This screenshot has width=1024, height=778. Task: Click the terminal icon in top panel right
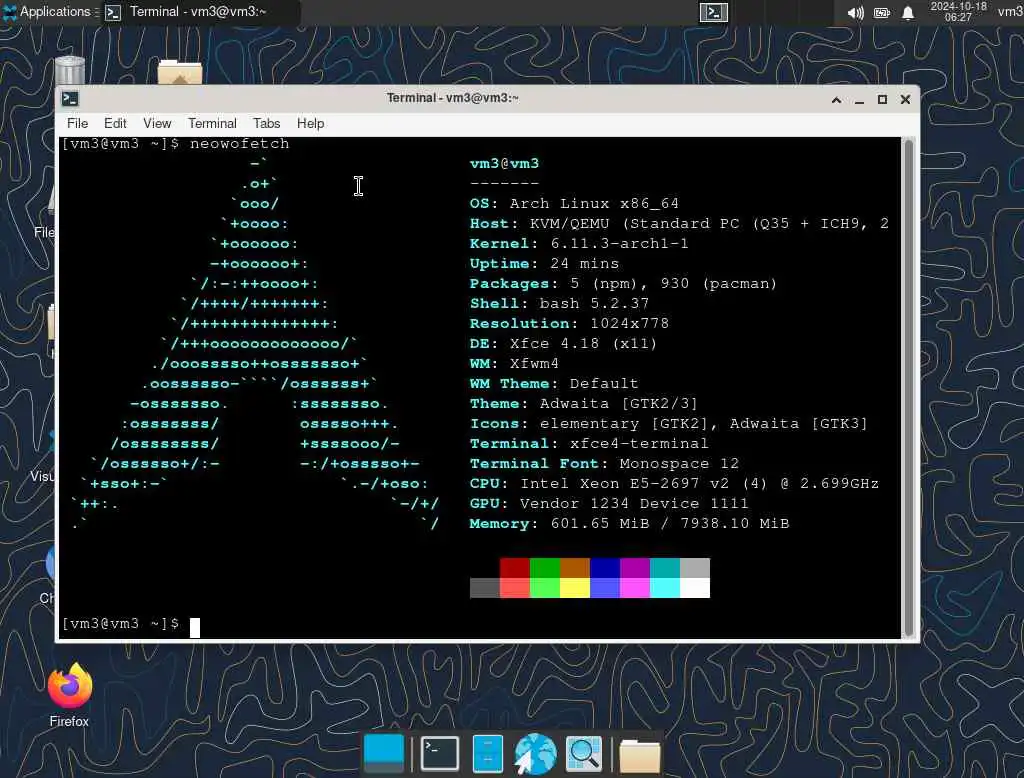713,12
